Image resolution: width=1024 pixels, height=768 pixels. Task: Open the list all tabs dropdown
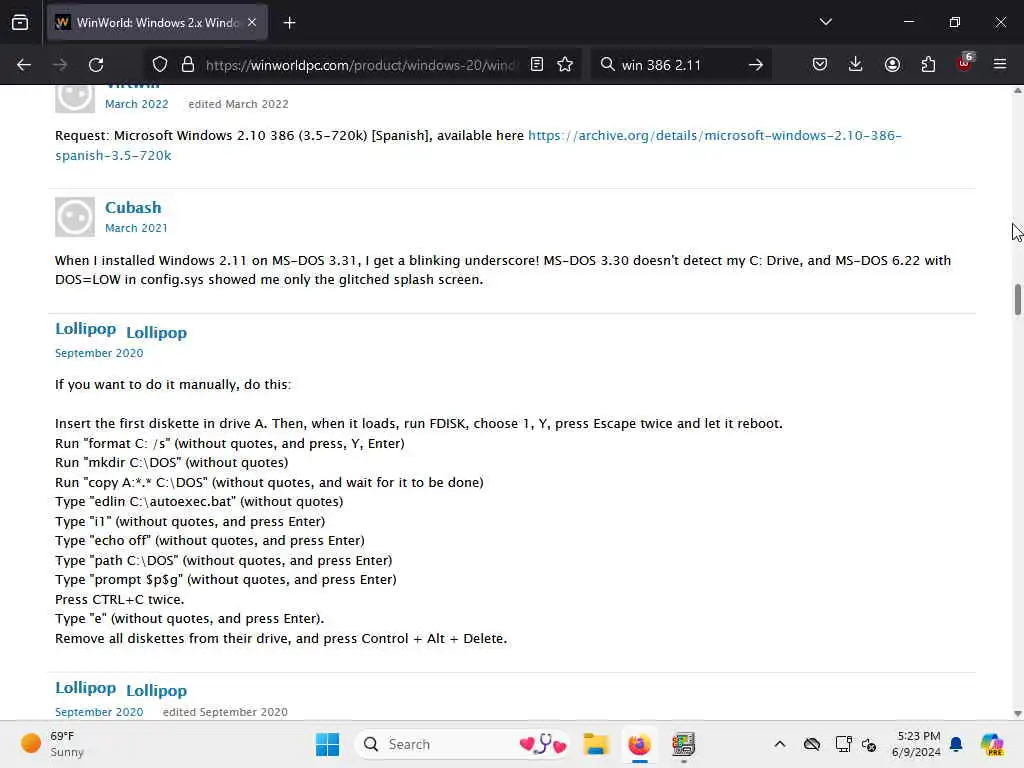click(825, 22)
